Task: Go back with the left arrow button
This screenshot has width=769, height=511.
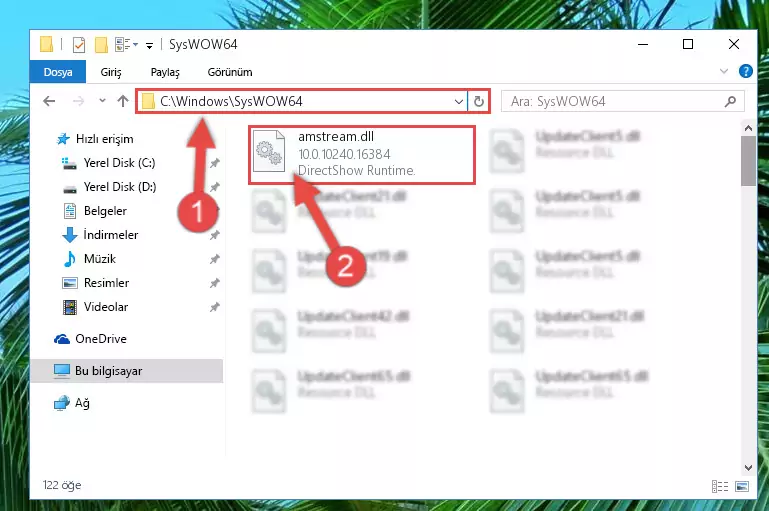Action: pyautogui.click(x=49, y=101)
